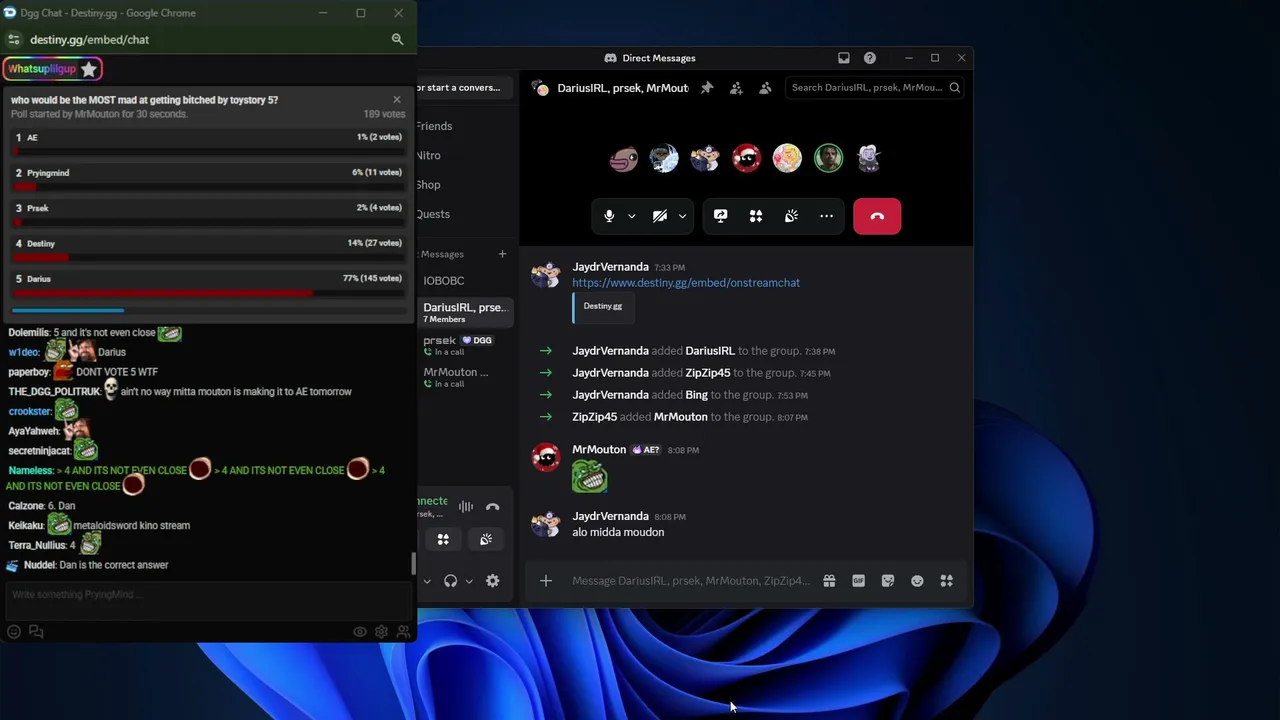Toggle noise suppression in voice panel

click(x=466, y=507)
